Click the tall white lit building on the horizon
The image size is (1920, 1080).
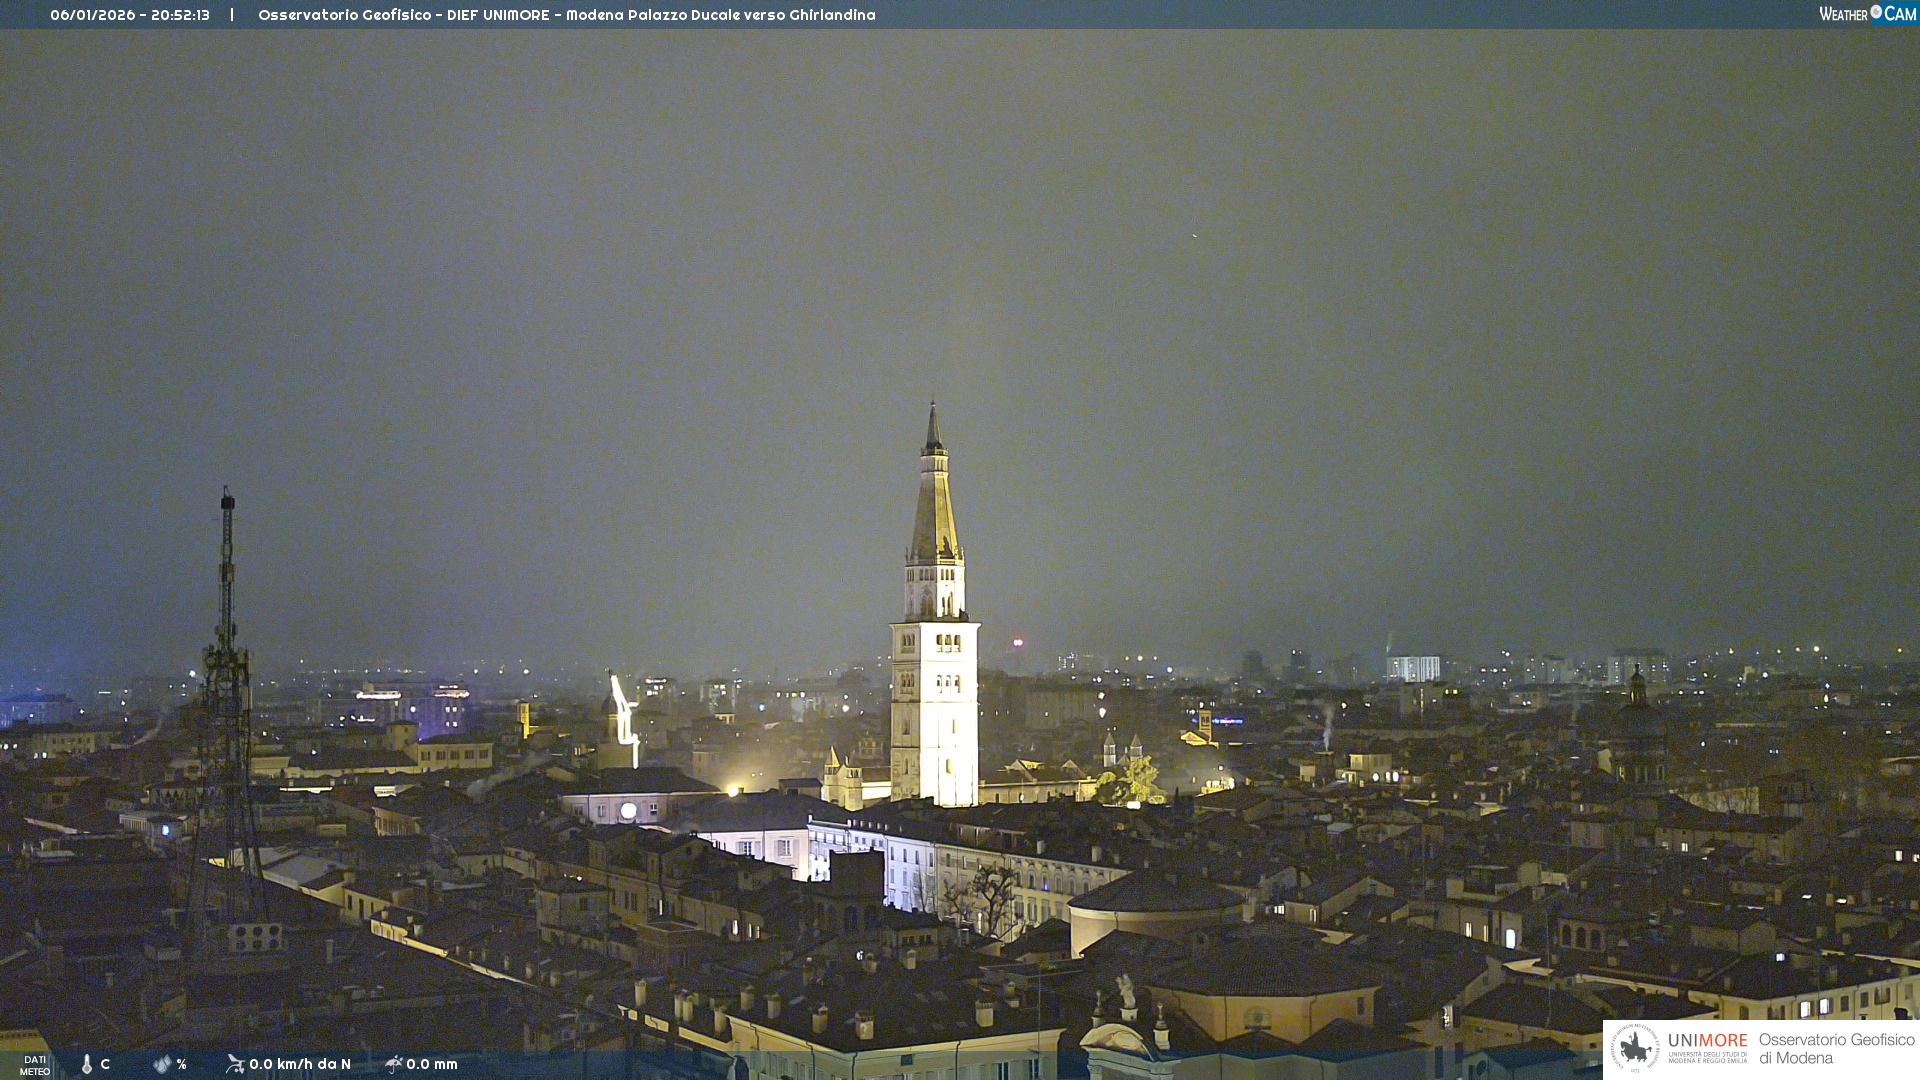click(1412, 668)
